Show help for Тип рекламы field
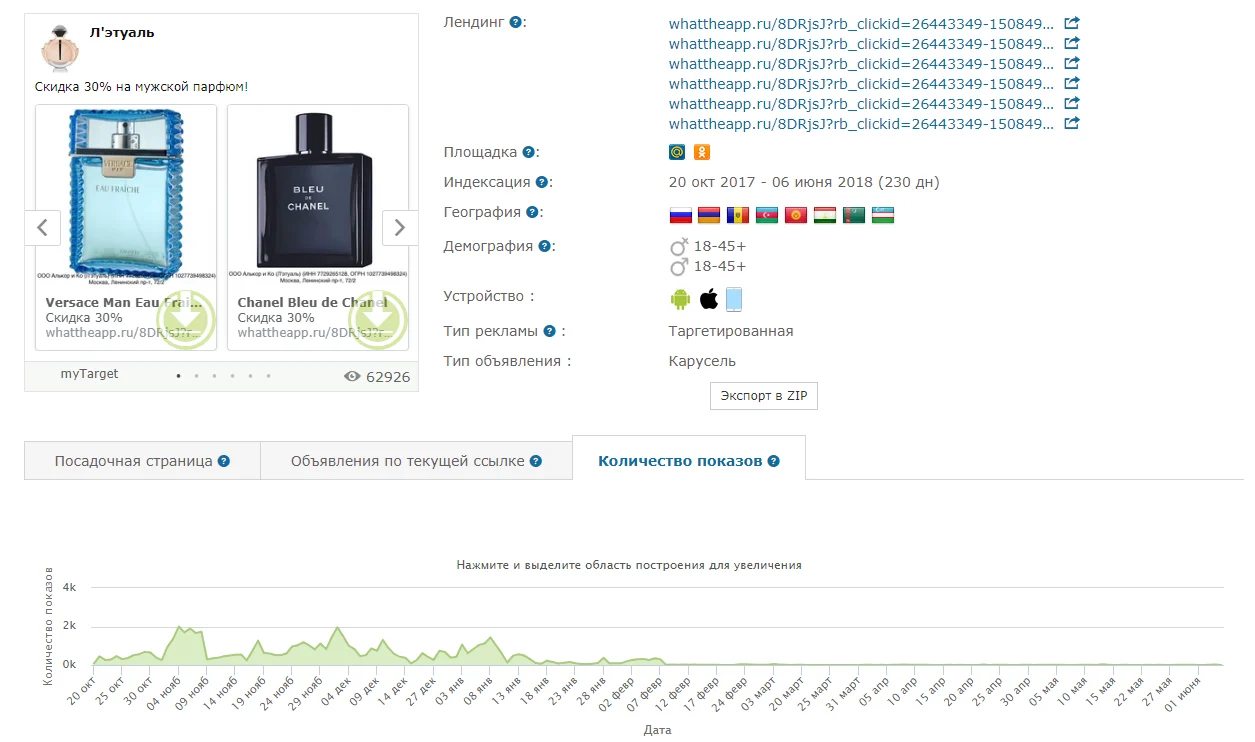This screenshot has width=1255, height=742. [549, 331]
